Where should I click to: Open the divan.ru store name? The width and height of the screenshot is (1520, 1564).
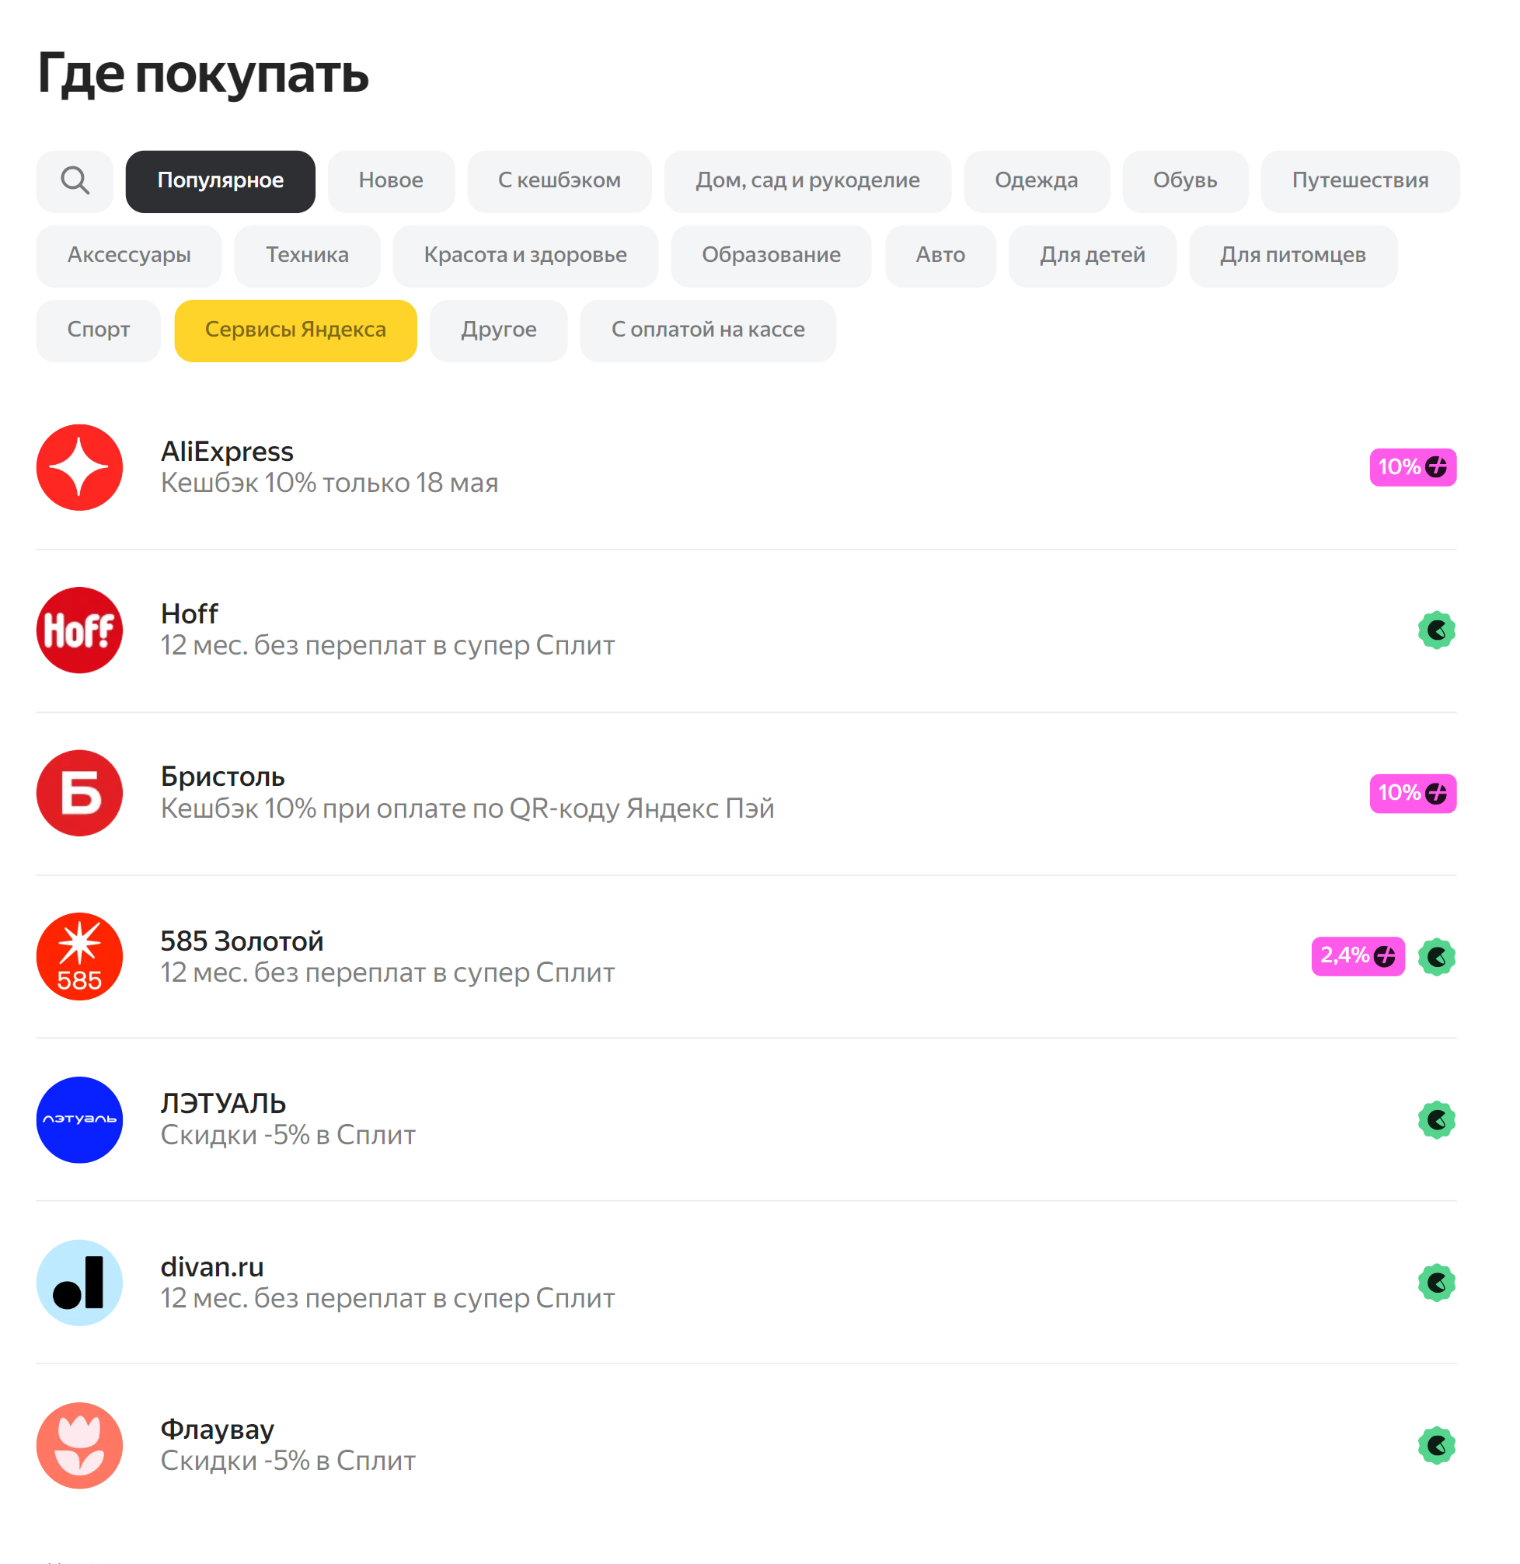point(212,1267)
